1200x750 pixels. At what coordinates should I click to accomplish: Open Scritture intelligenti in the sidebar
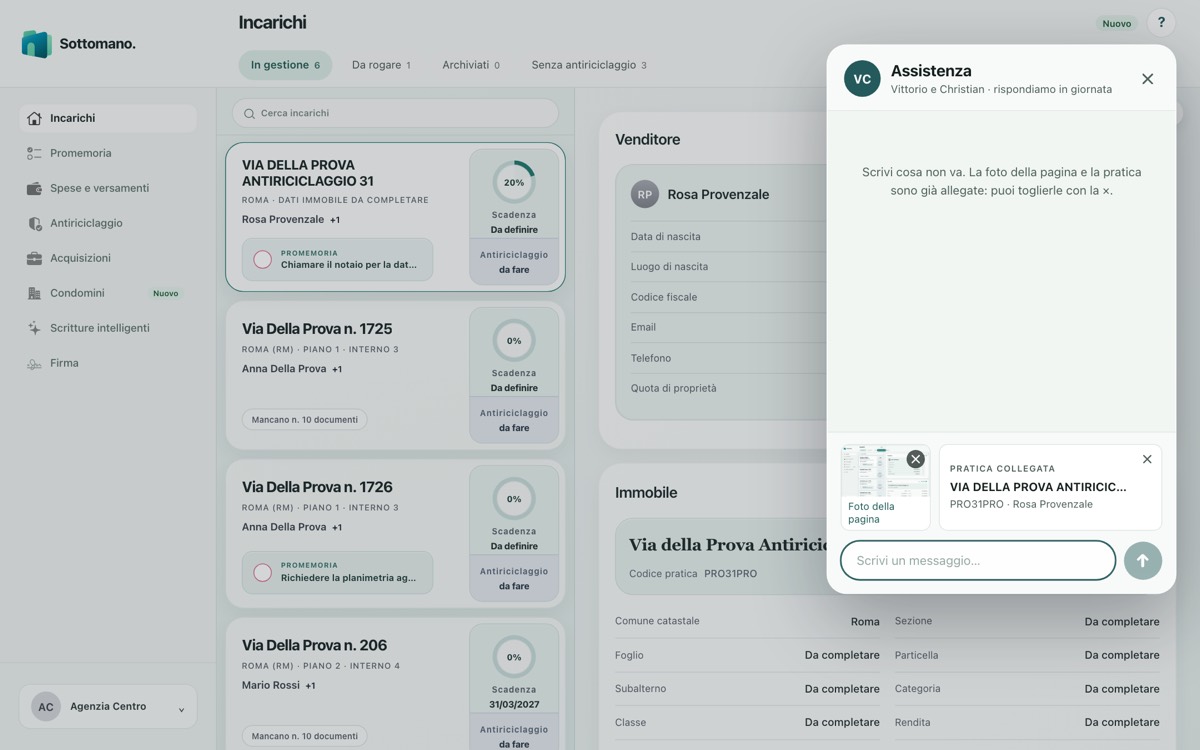[108, 328]
